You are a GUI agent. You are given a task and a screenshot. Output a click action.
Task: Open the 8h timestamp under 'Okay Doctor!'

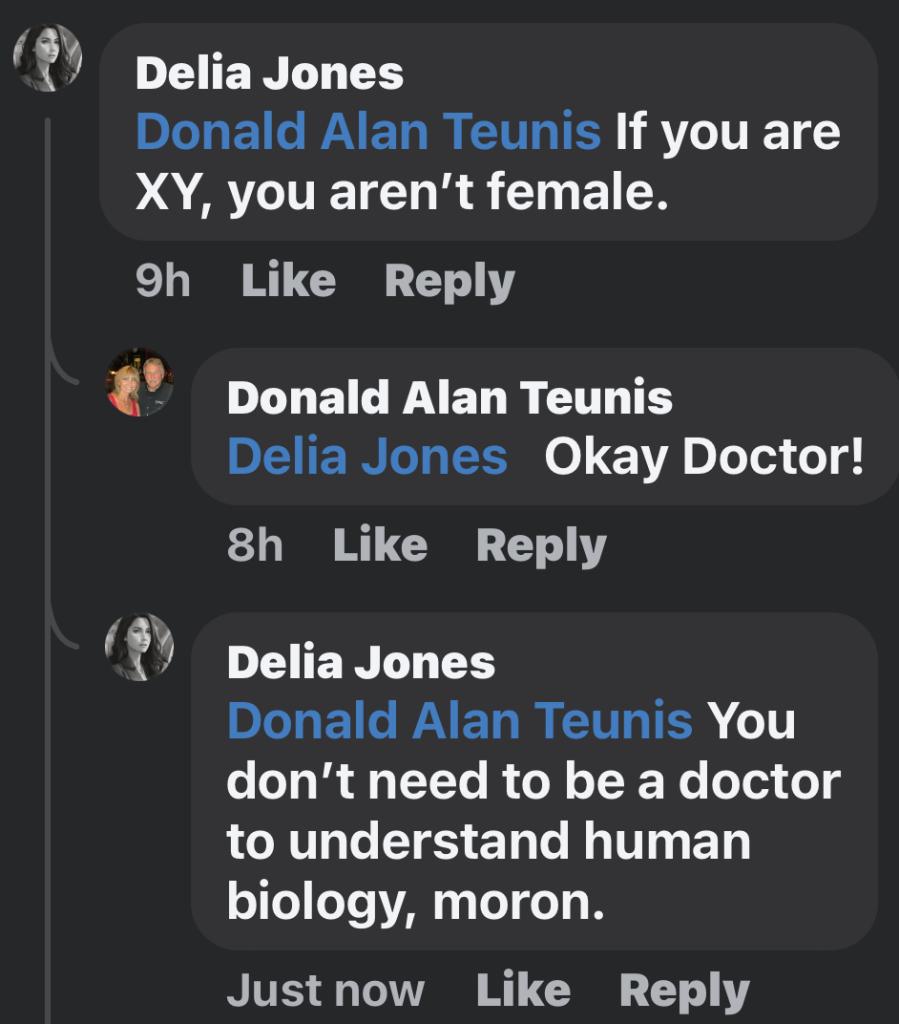[254, 546]
